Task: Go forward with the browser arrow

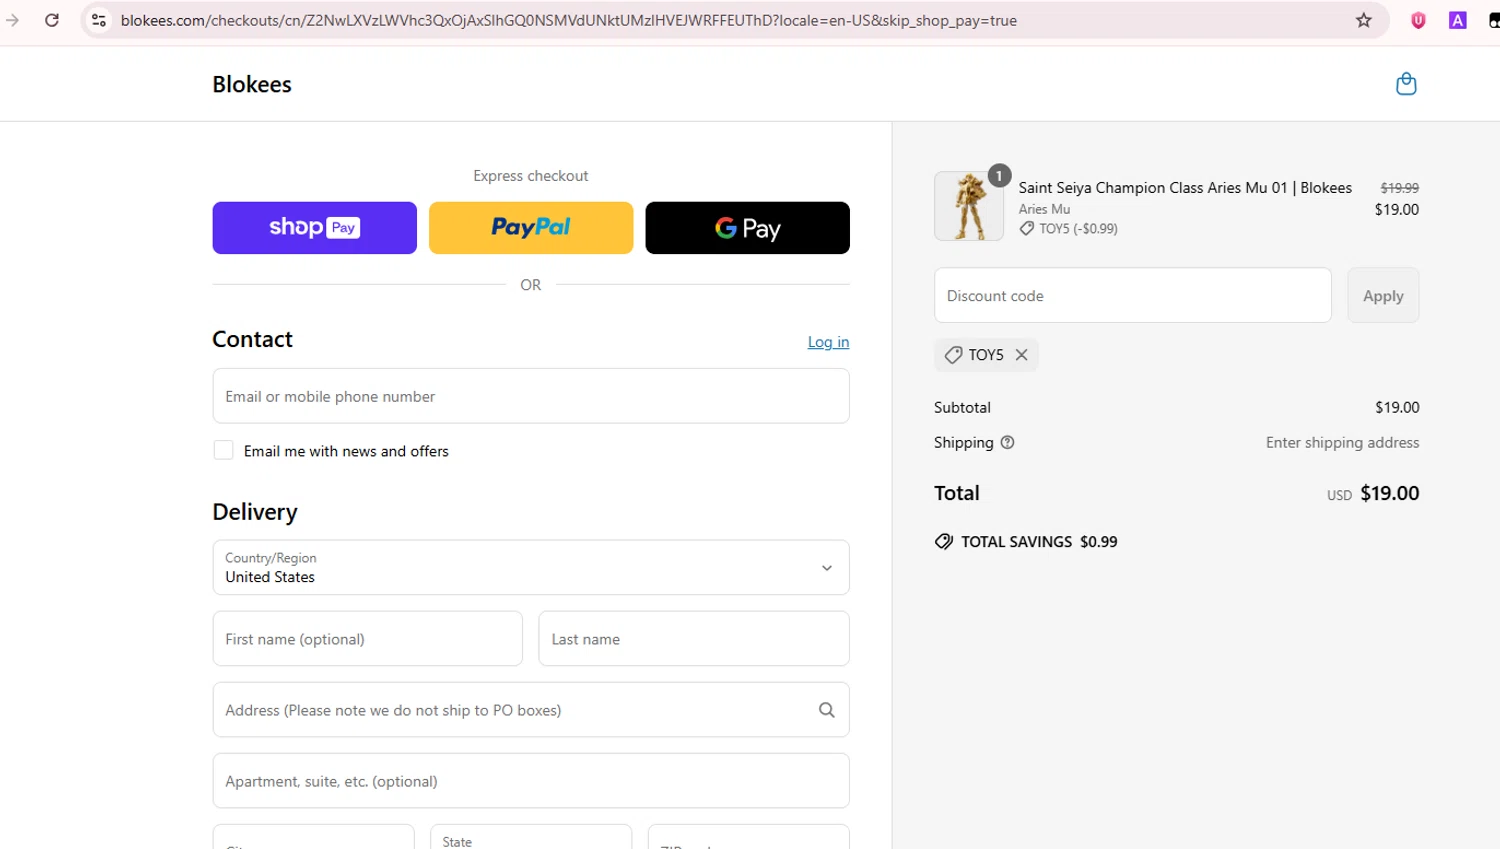Action: click(12, 20)
